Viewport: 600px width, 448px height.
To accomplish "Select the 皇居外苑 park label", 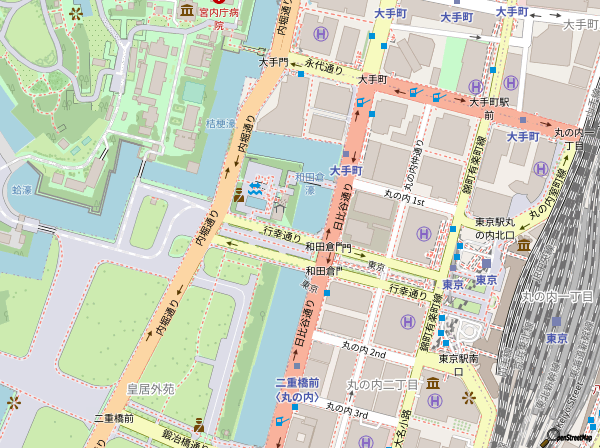I will 150,388.
